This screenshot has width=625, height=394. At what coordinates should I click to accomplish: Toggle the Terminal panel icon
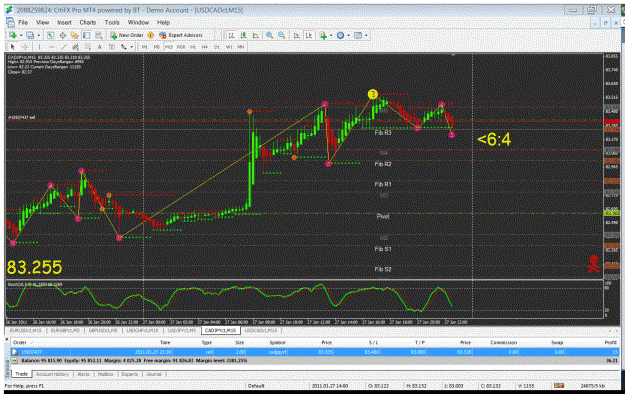pos(86,35)
